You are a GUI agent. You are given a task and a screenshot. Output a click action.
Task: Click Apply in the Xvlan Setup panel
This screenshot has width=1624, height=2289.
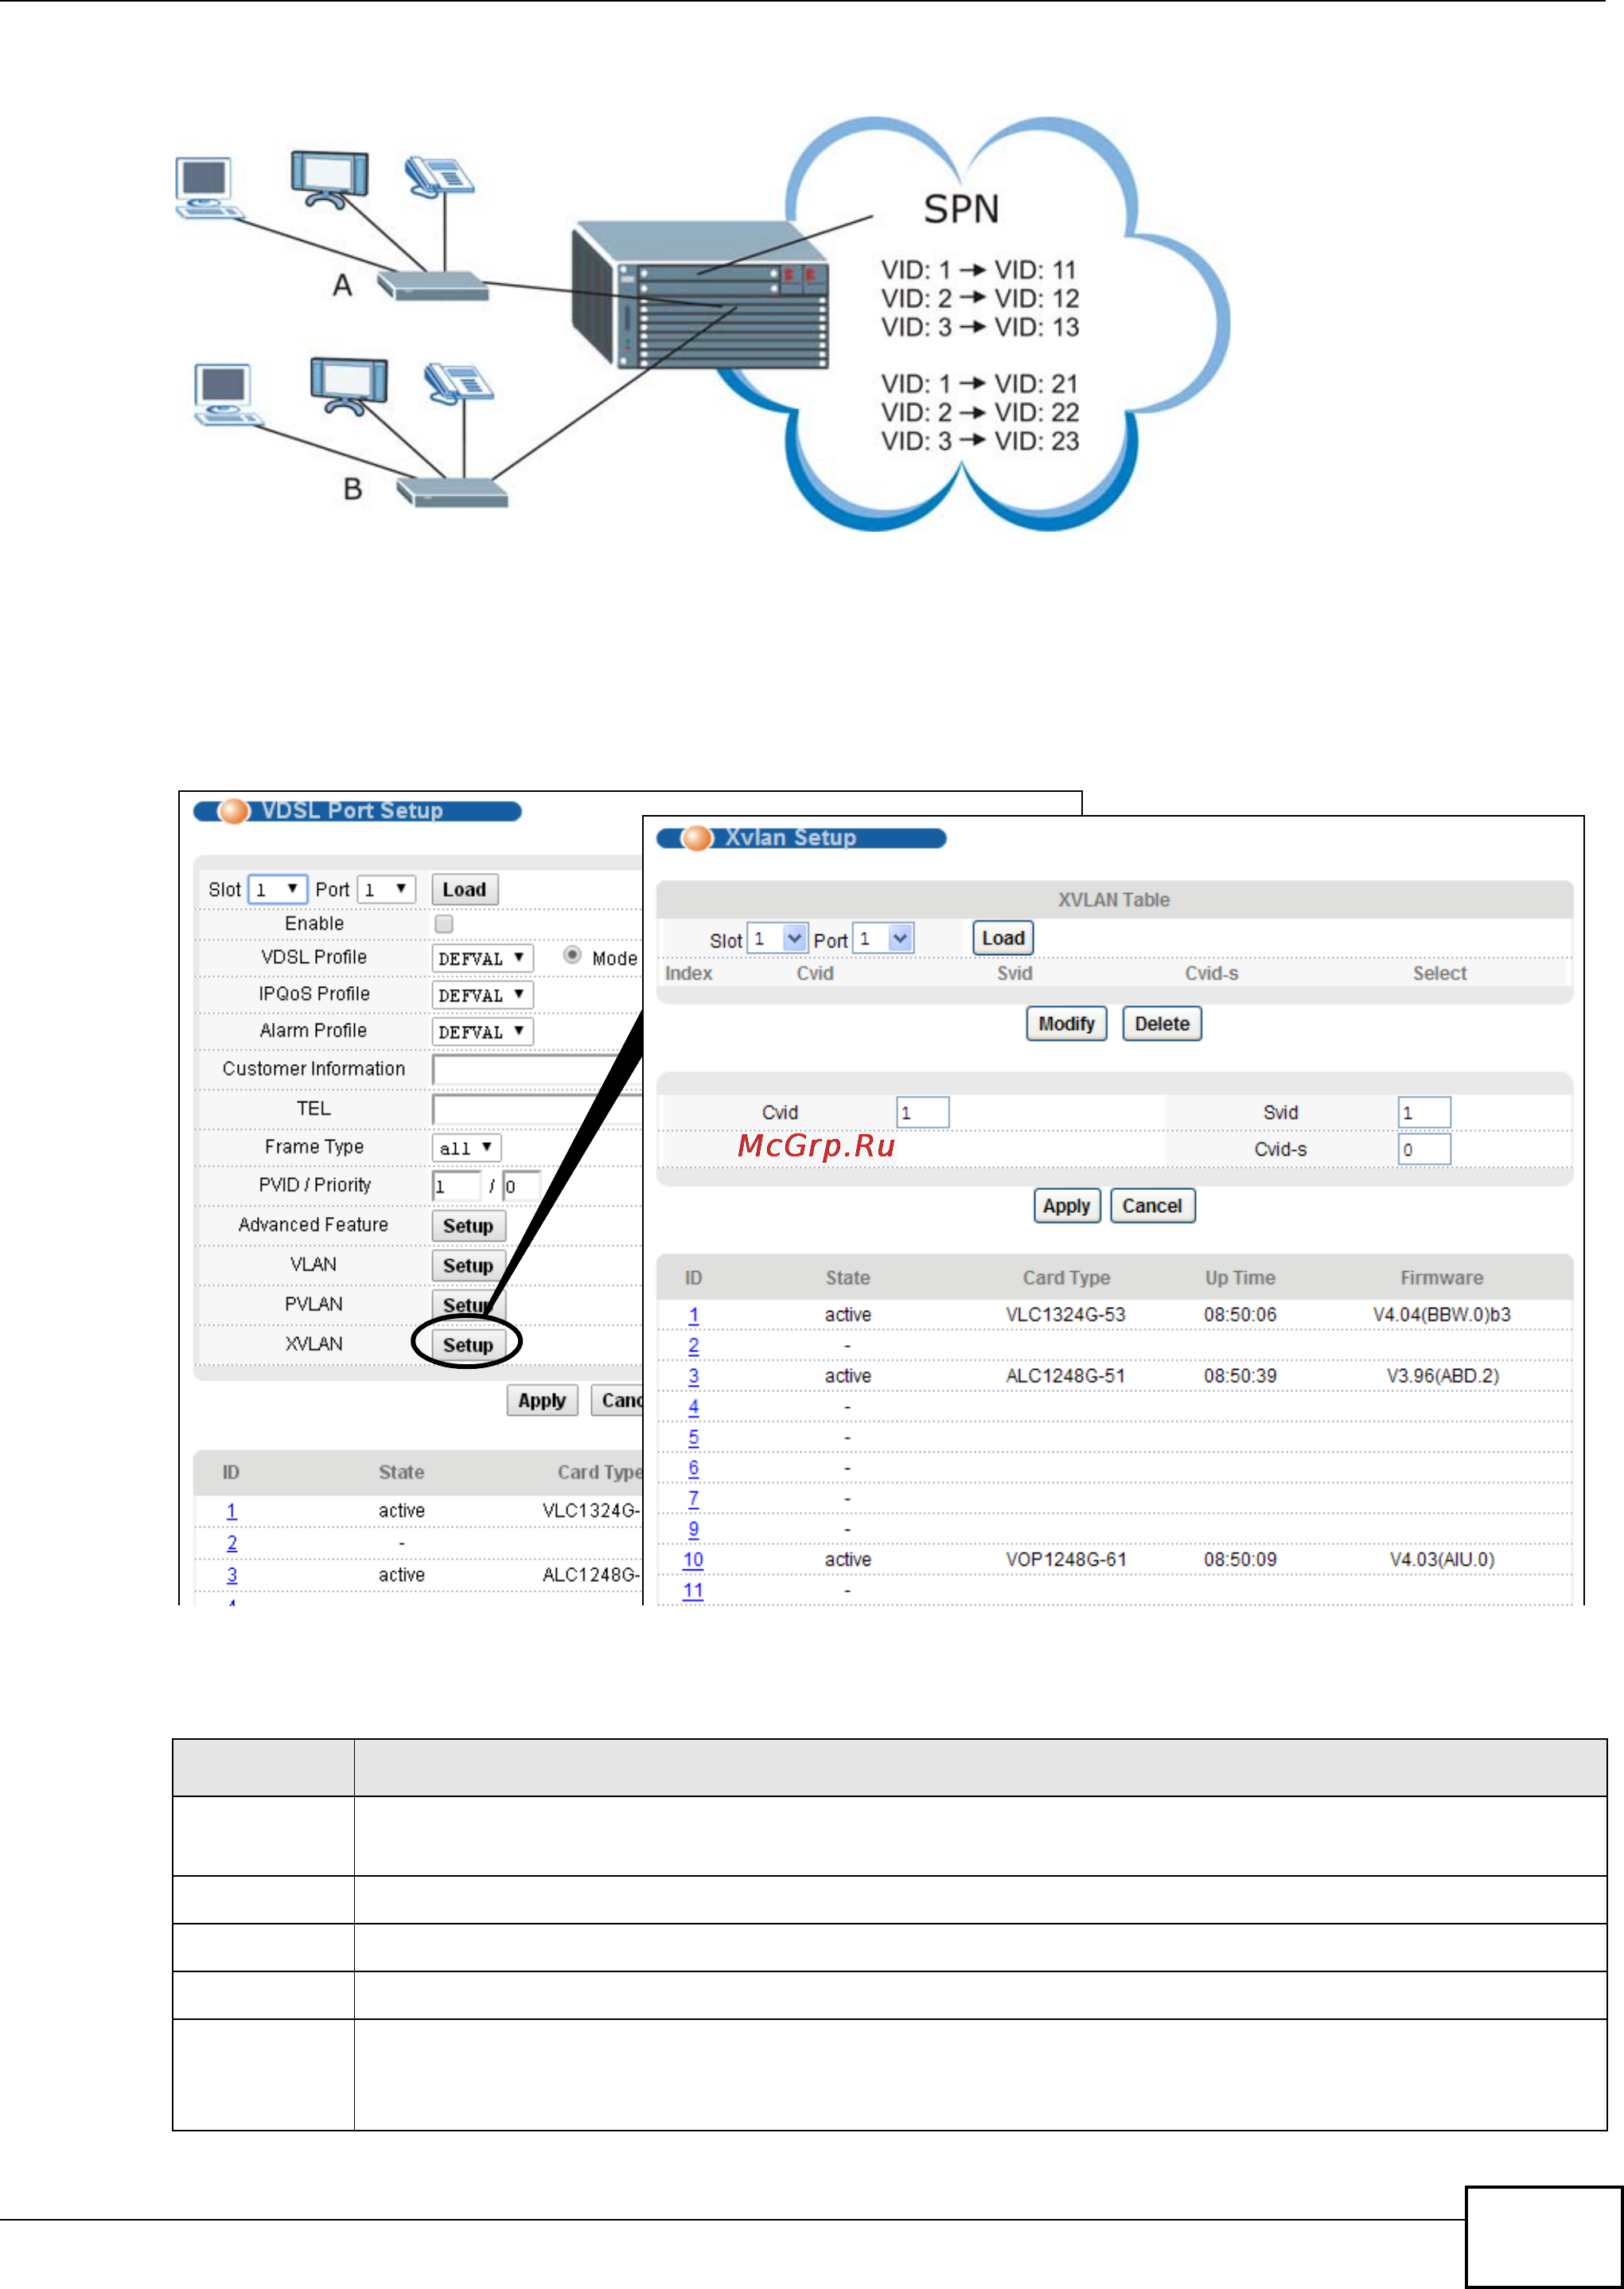pyautogui.click(x=1066, y=1205)
